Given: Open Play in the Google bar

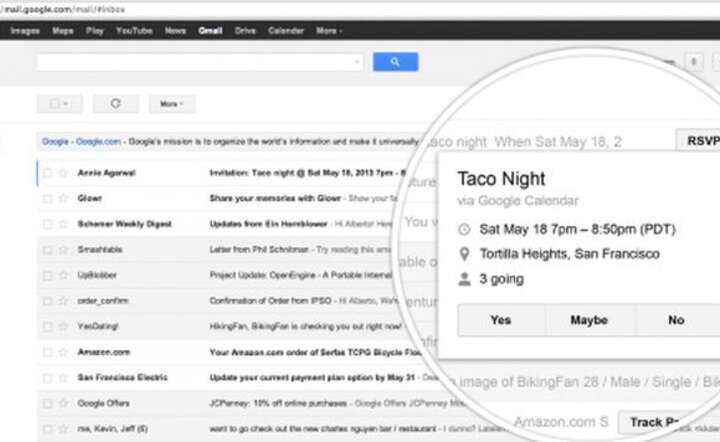Looking at the screenshot, I should (x=95, y=31).
